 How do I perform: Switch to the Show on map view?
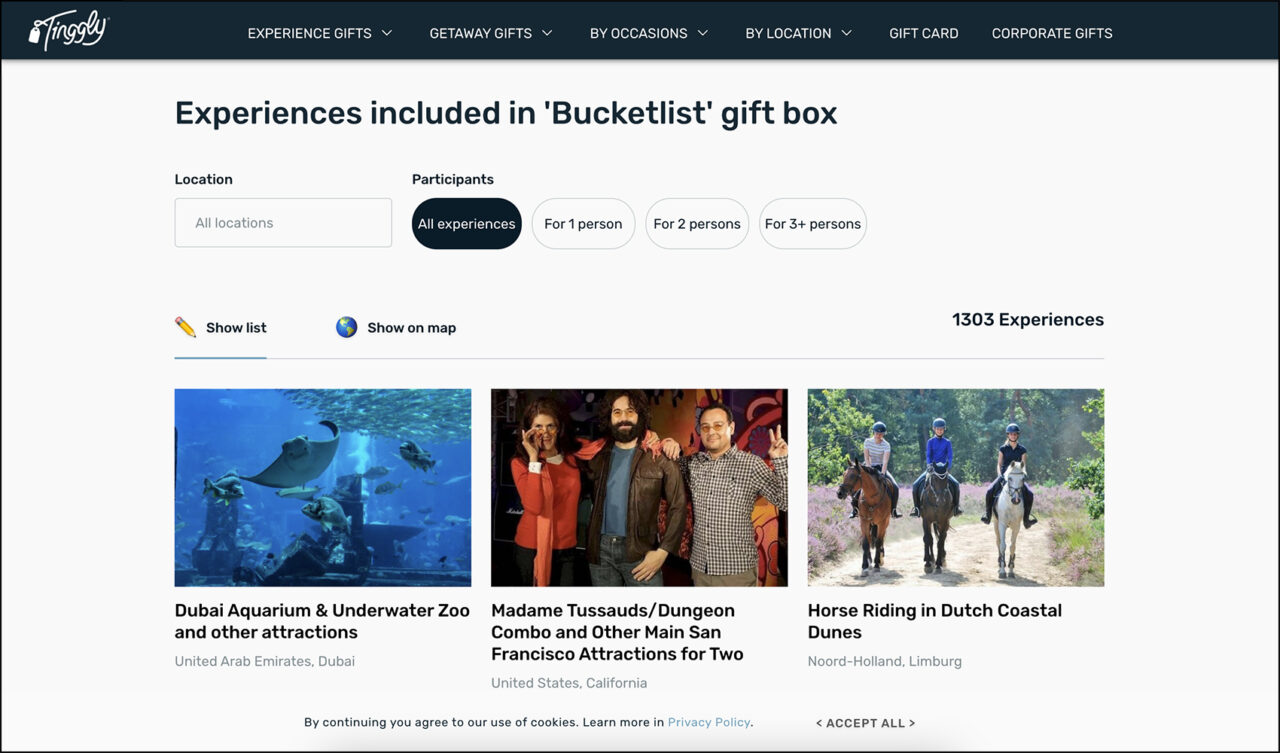pyautogui.click(x=411, y=326)
